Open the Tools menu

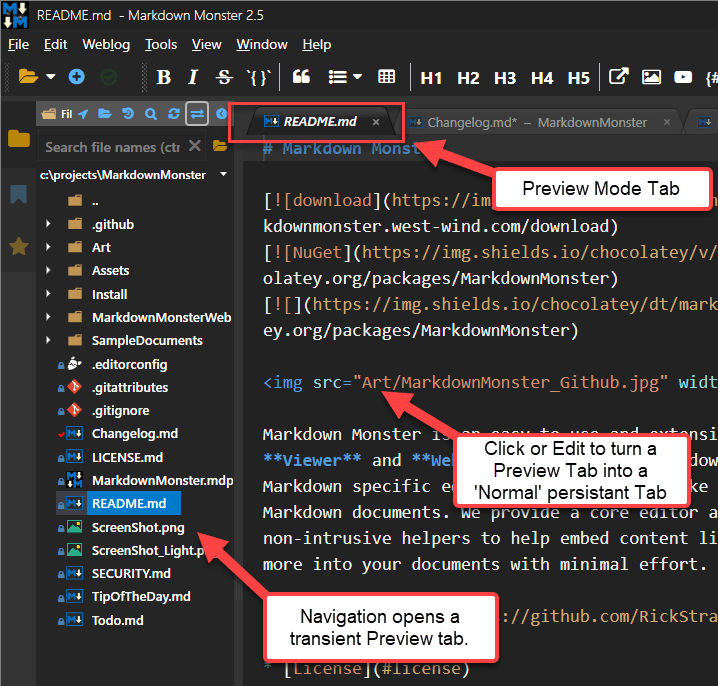tap(161, 44)
